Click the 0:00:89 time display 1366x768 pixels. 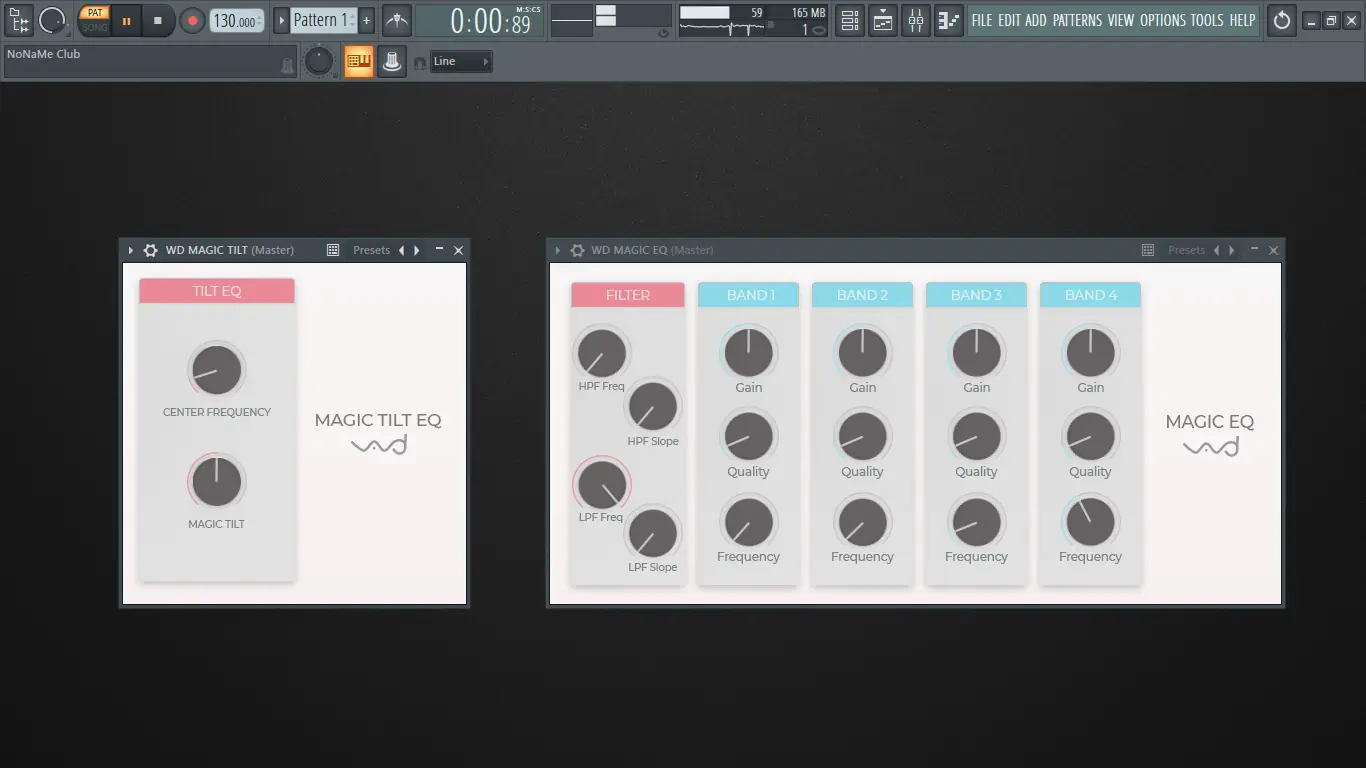(479, 20)
